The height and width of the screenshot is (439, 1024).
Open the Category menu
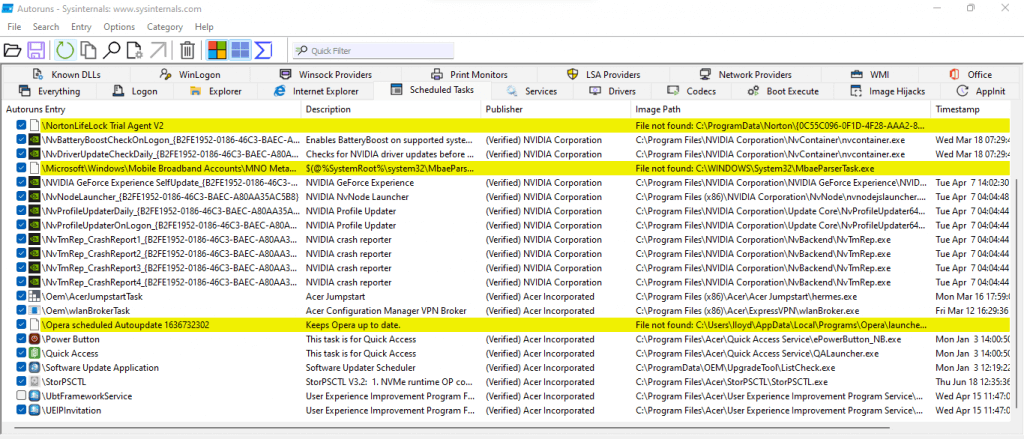(164, 26)
